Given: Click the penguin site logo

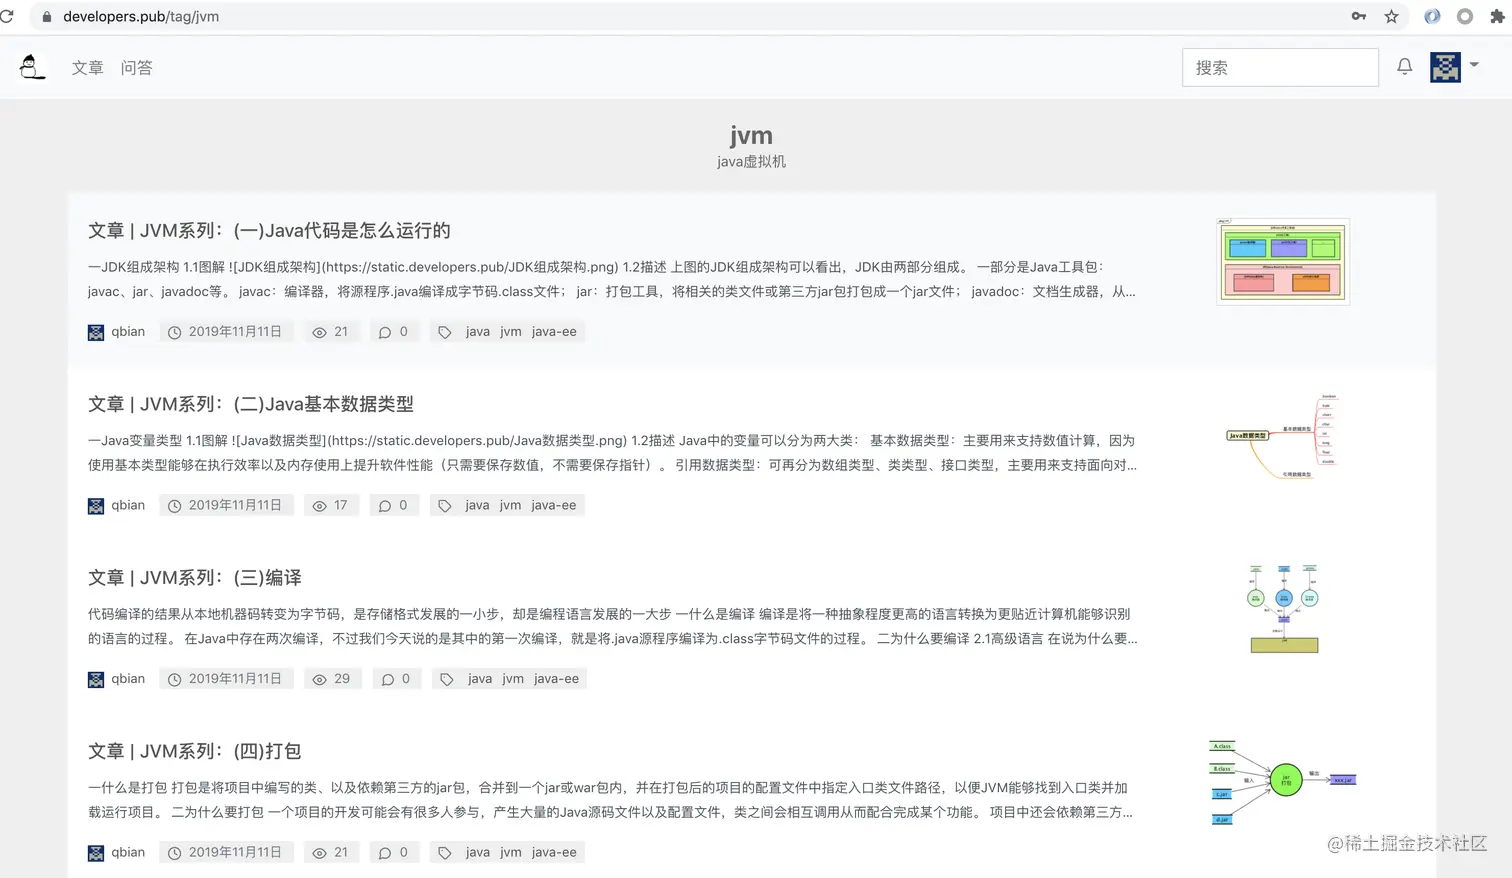Looking at the screenshot, I should pyautogui.click(x=31, y=66).
